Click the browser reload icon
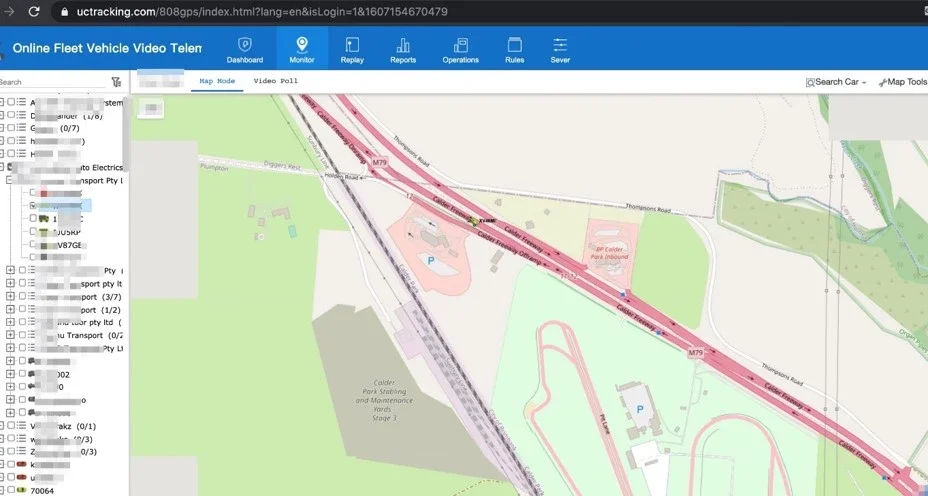This screenshot has width=928, height=496. coord(34,11)
